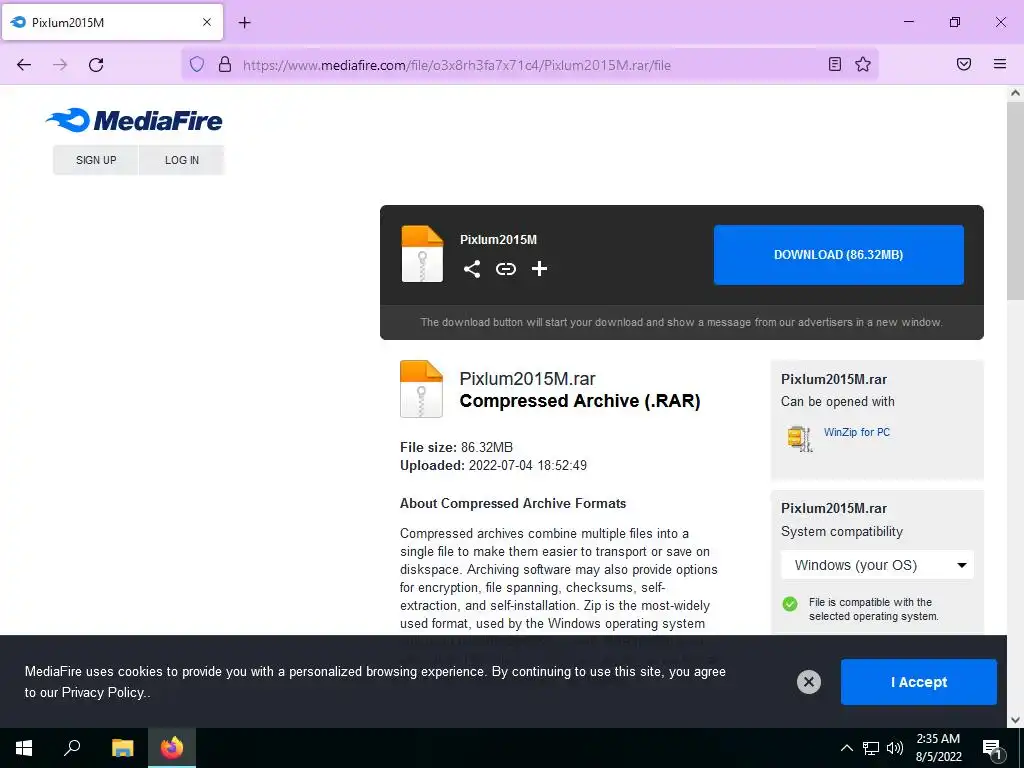
Task: Open the Pocket save icon
Action: [964, 64]
